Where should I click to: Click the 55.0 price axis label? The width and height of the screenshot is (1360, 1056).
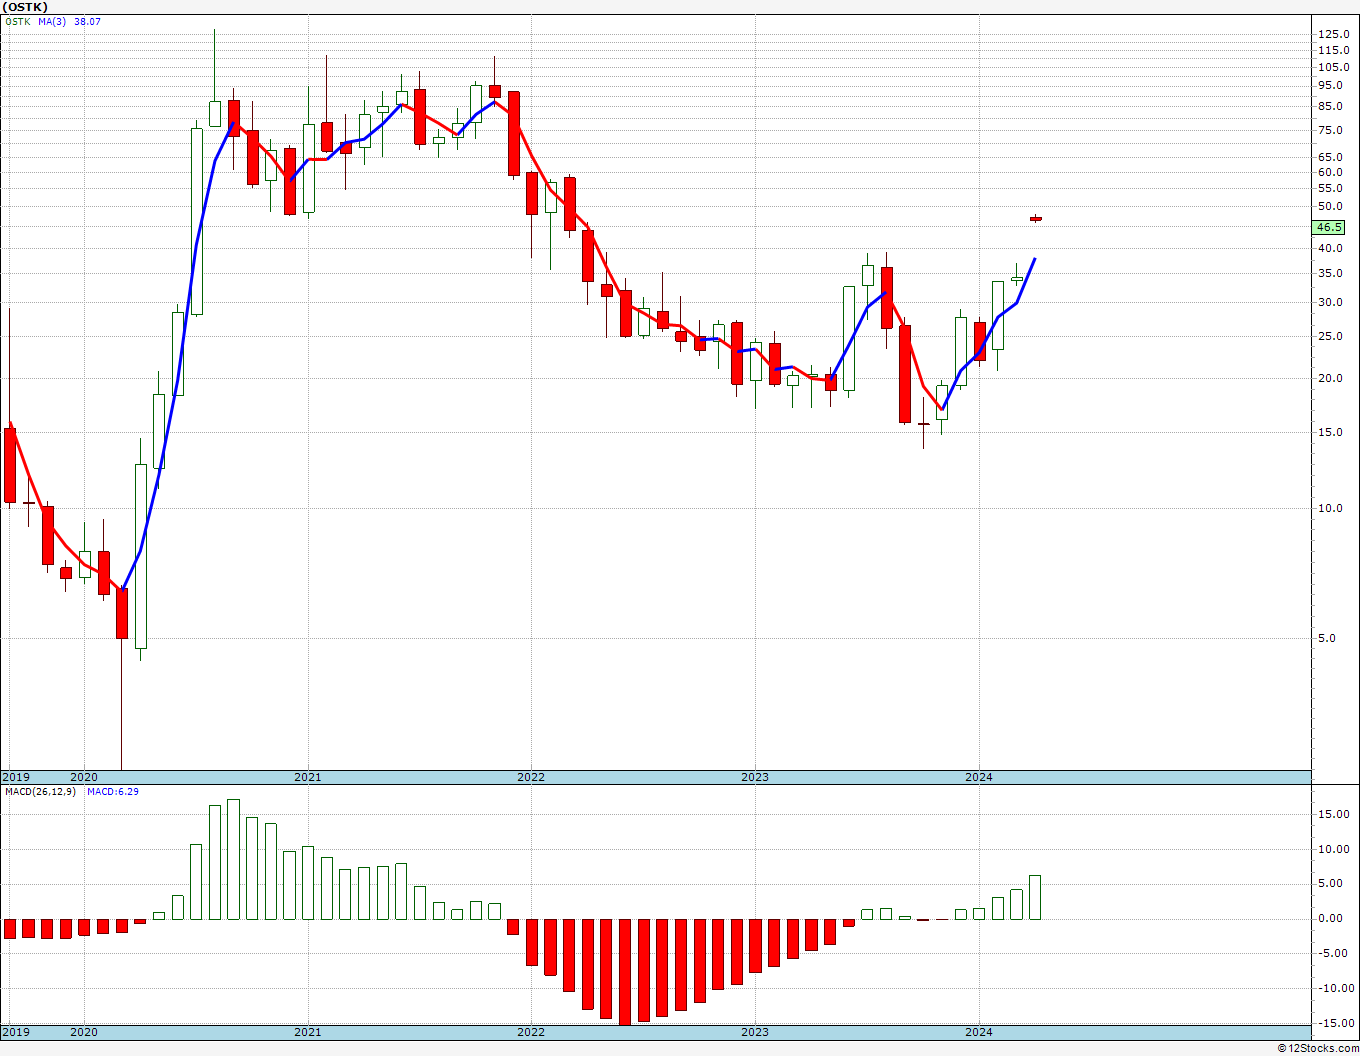click(1330, 188)
